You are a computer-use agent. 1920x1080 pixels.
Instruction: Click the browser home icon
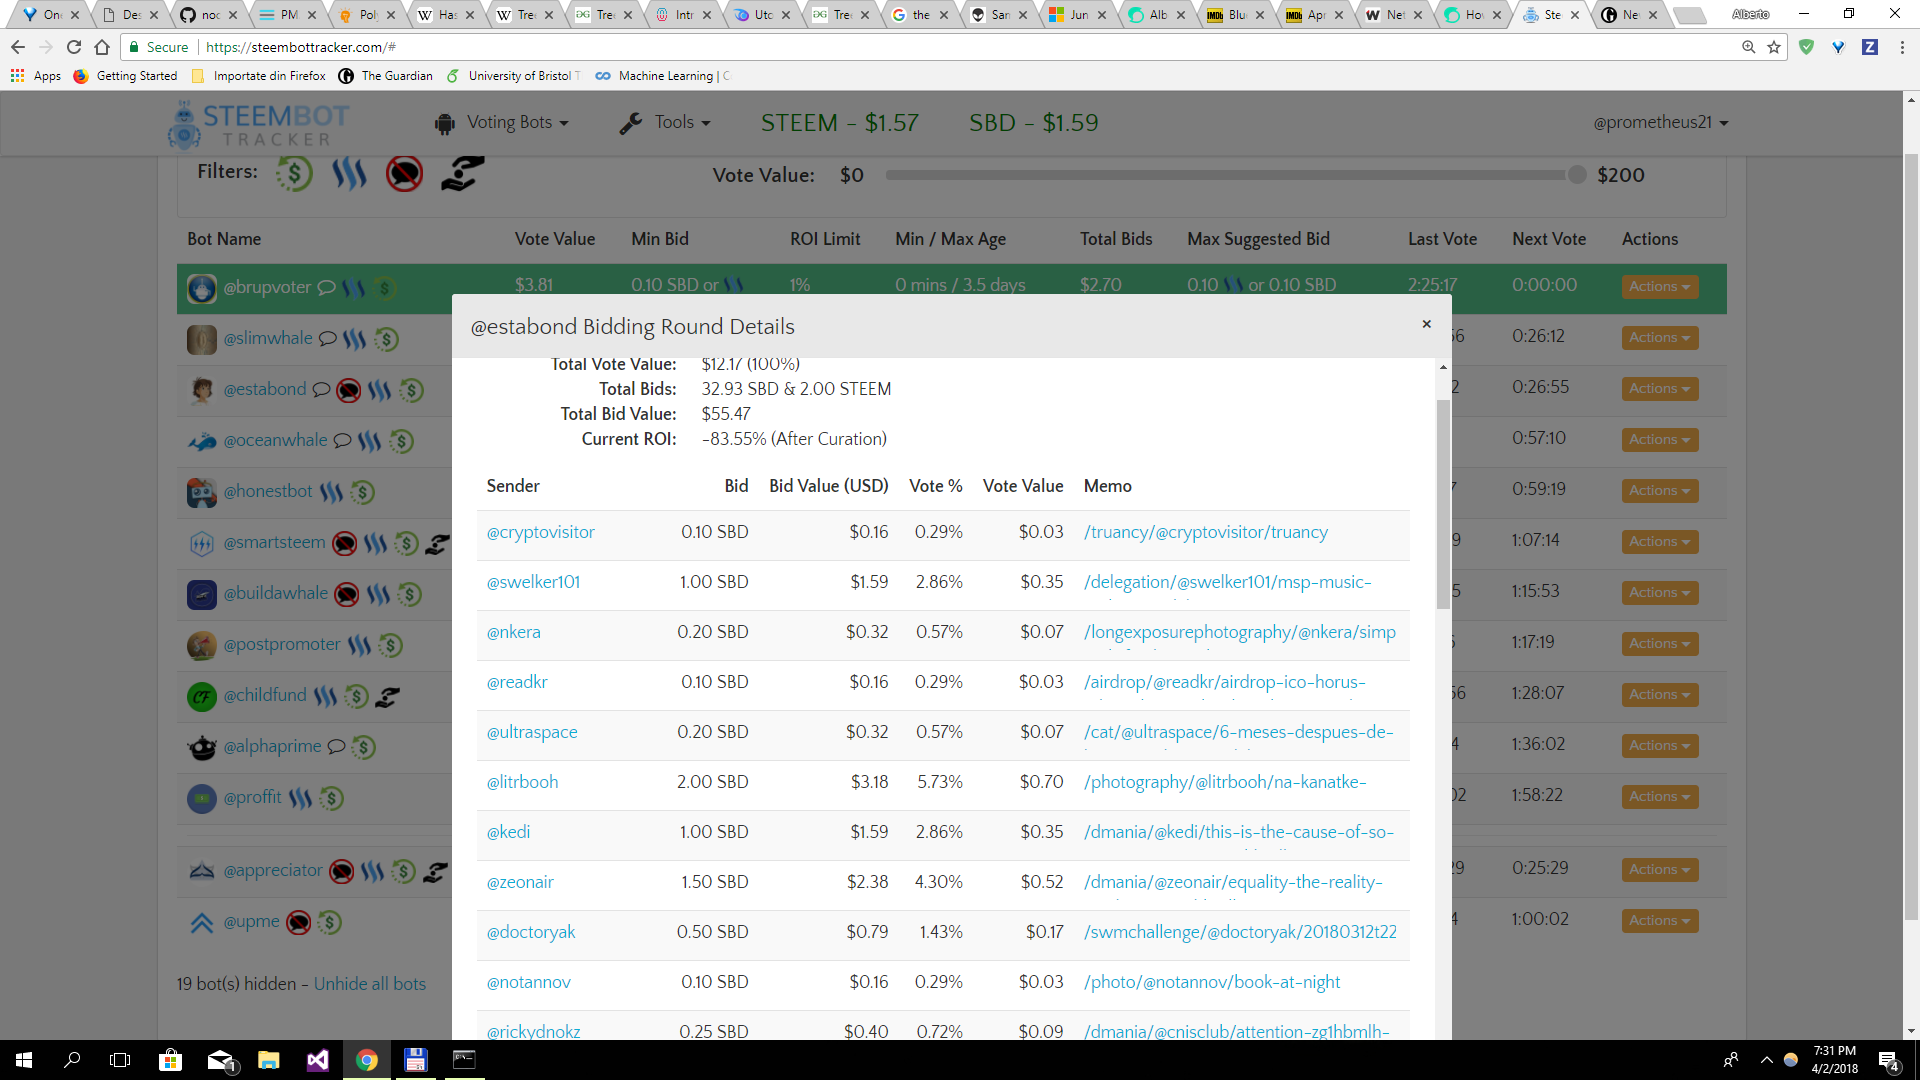(x=102, y=47)
